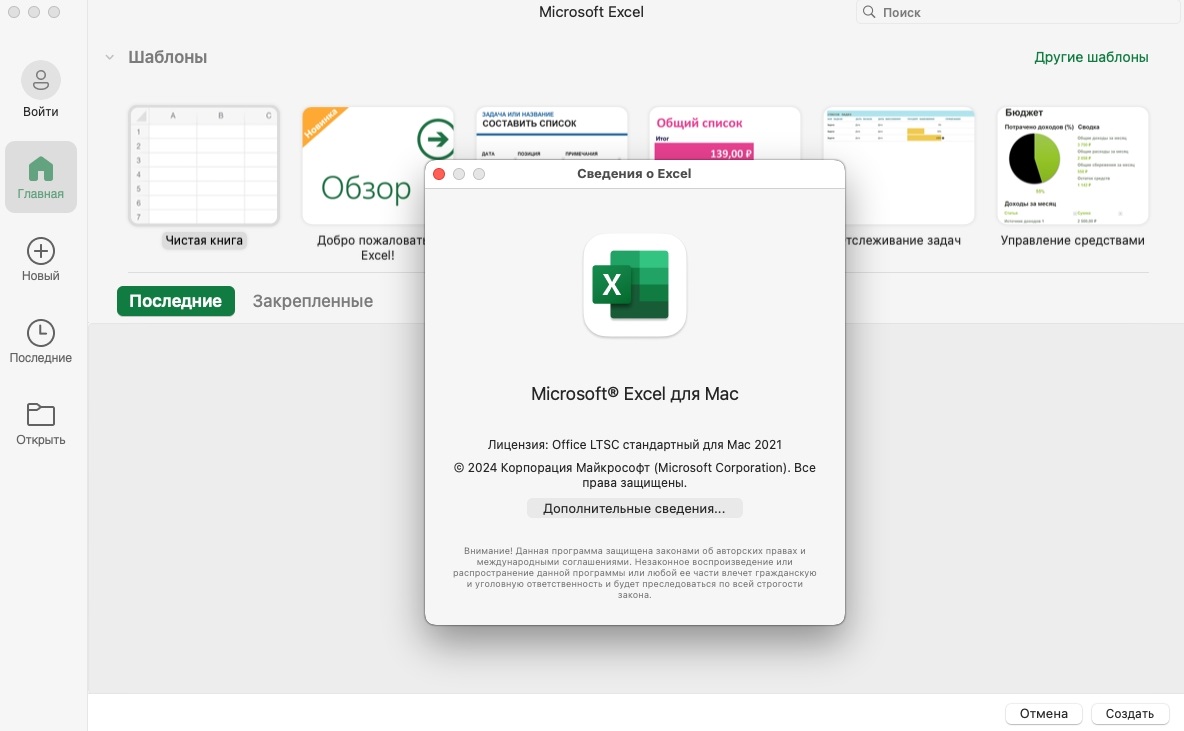This screenshot has width=1184, height=731.
Task: Choose the Управление средствами budget template
Action: pos(1072,166)
